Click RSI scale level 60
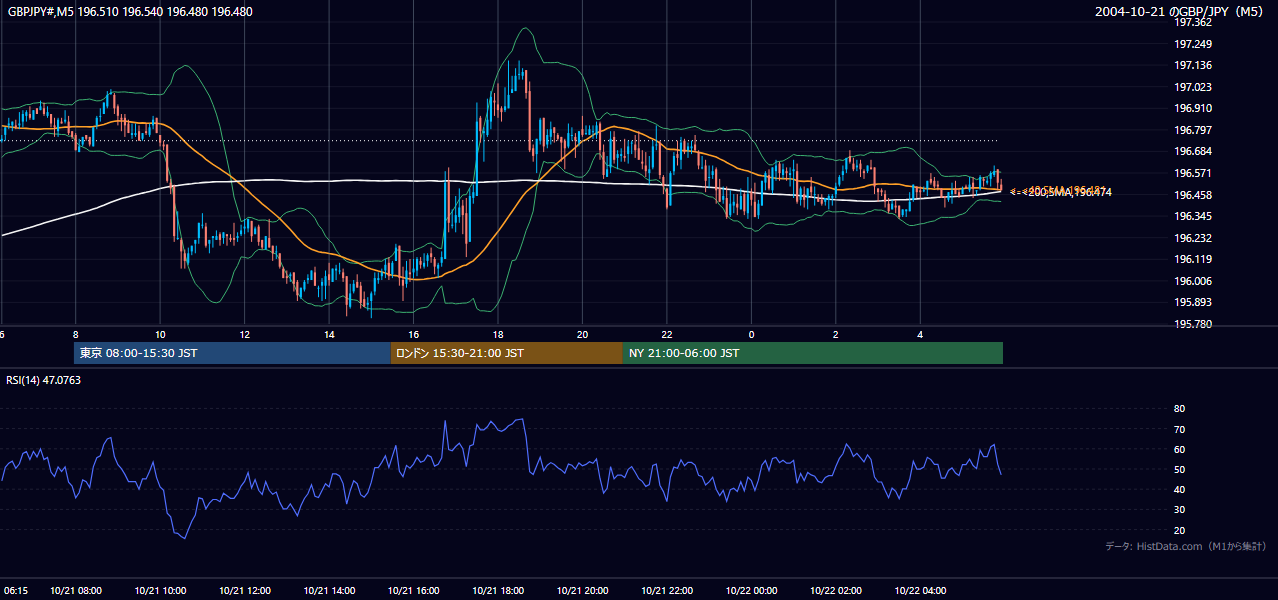This screenshot has height=600, width=1278. 1179,449
